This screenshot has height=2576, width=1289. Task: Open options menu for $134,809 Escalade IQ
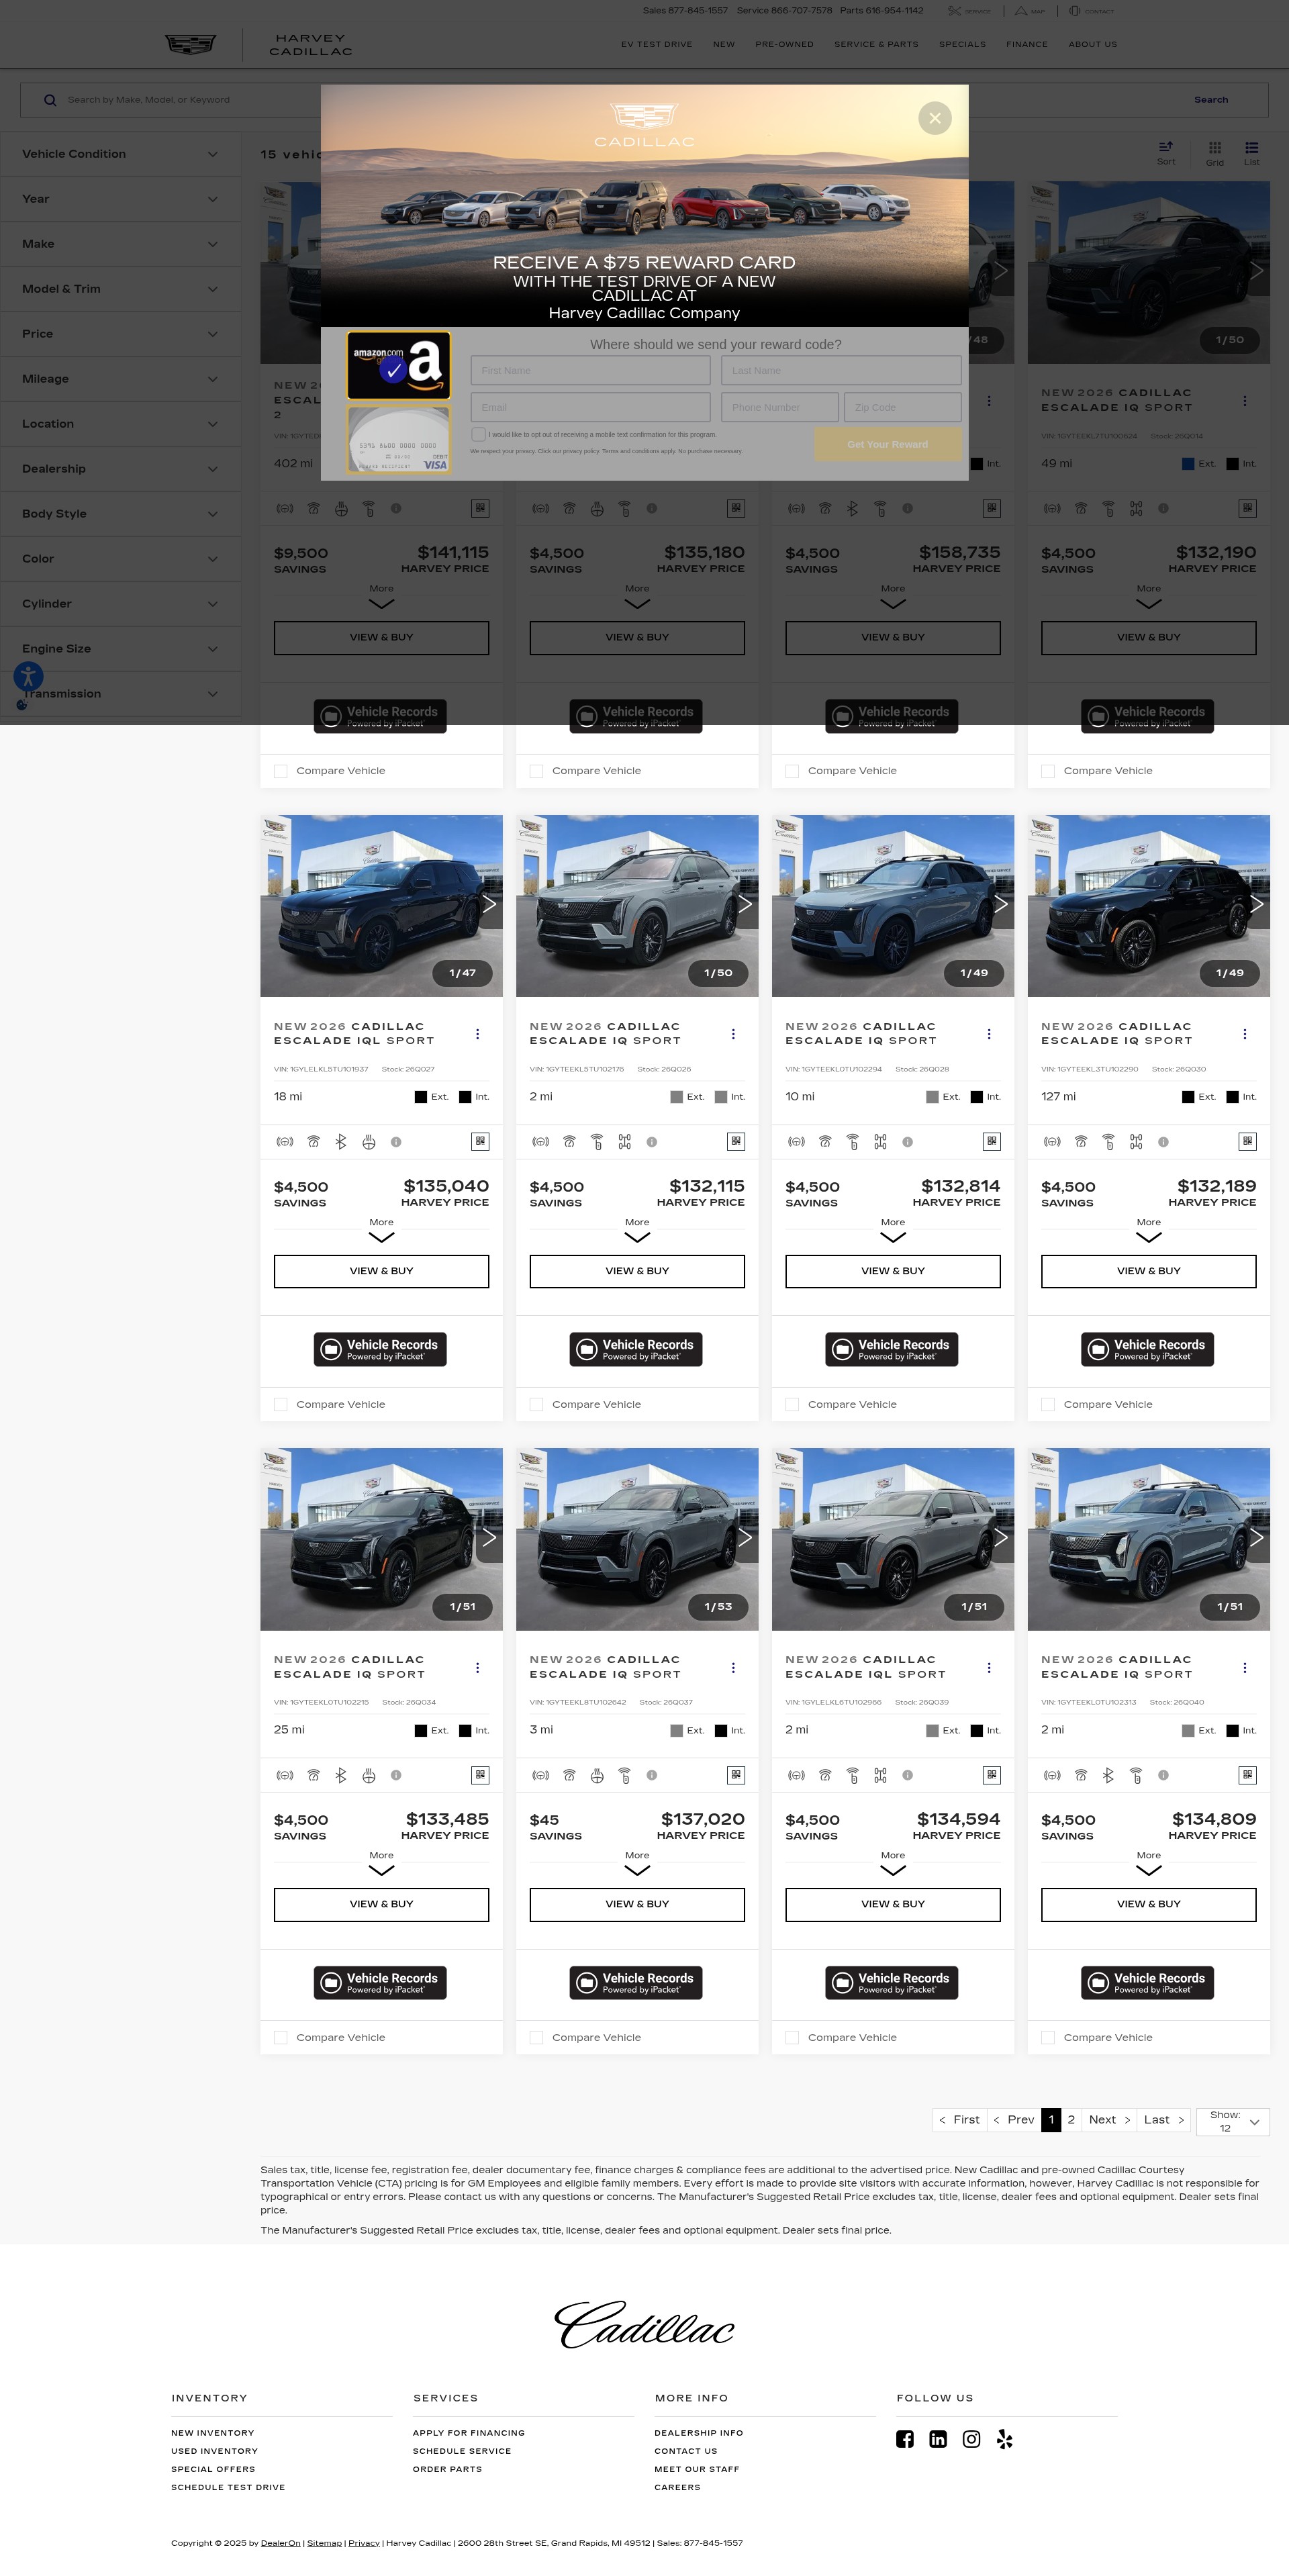(x=1244, y=1667)
